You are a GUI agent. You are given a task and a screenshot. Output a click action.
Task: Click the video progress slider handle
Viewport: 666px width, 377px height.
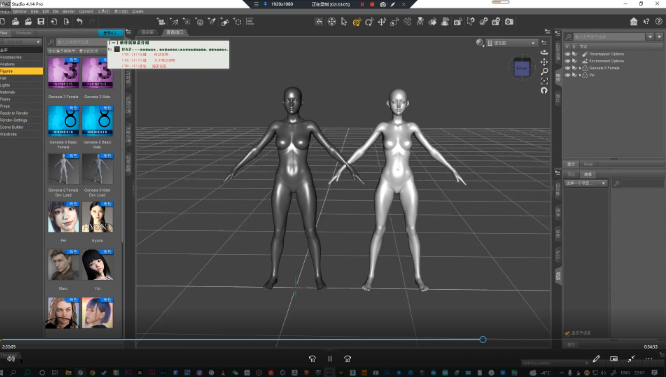point(483,340)
